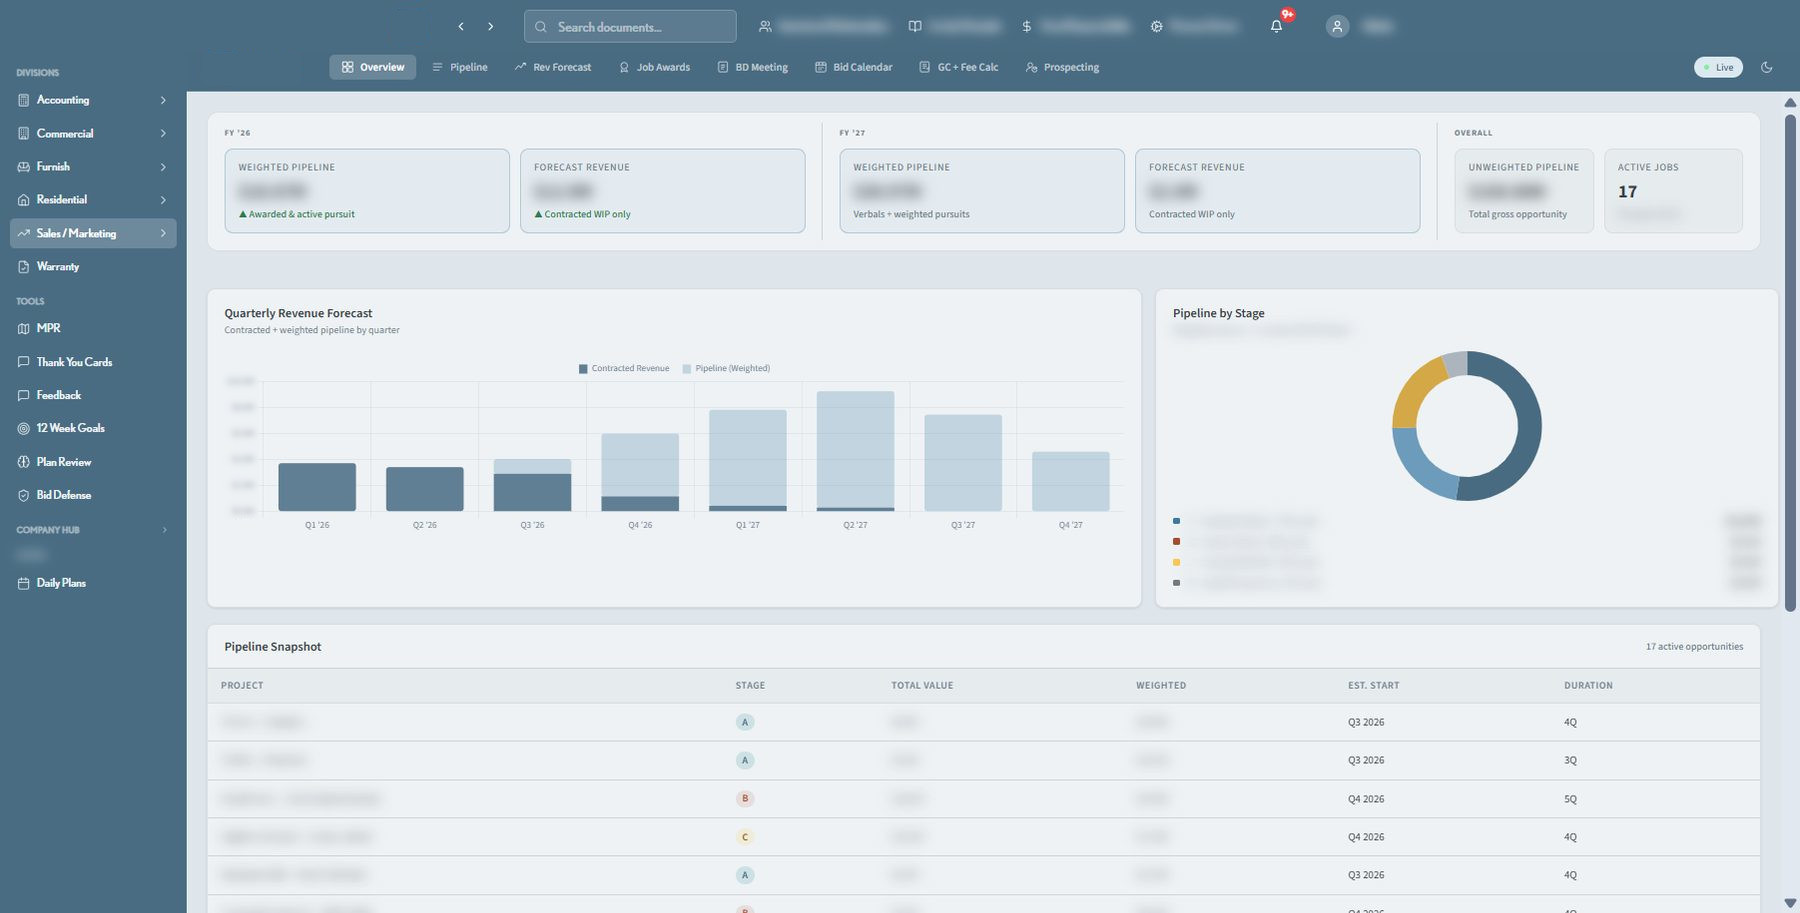Sort by the Est. Start column header
The width and height of the screenshot is (1800, 913).
click(x=1373, y=685)
